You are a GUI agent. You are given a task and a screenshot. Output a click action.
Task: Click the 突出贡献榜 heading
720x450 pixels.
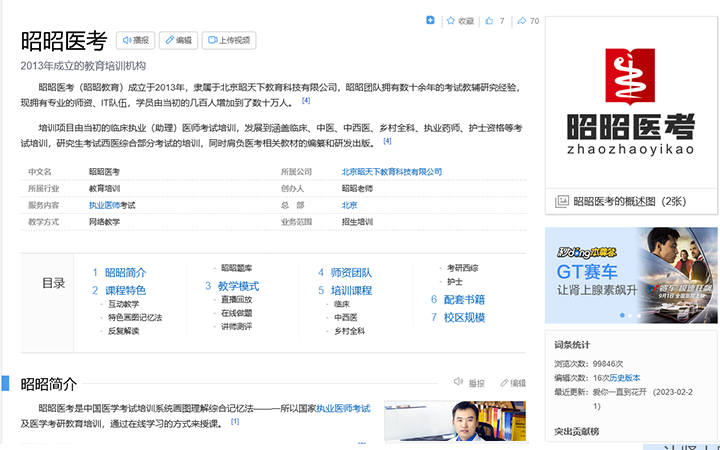click(x=576, y=432)
